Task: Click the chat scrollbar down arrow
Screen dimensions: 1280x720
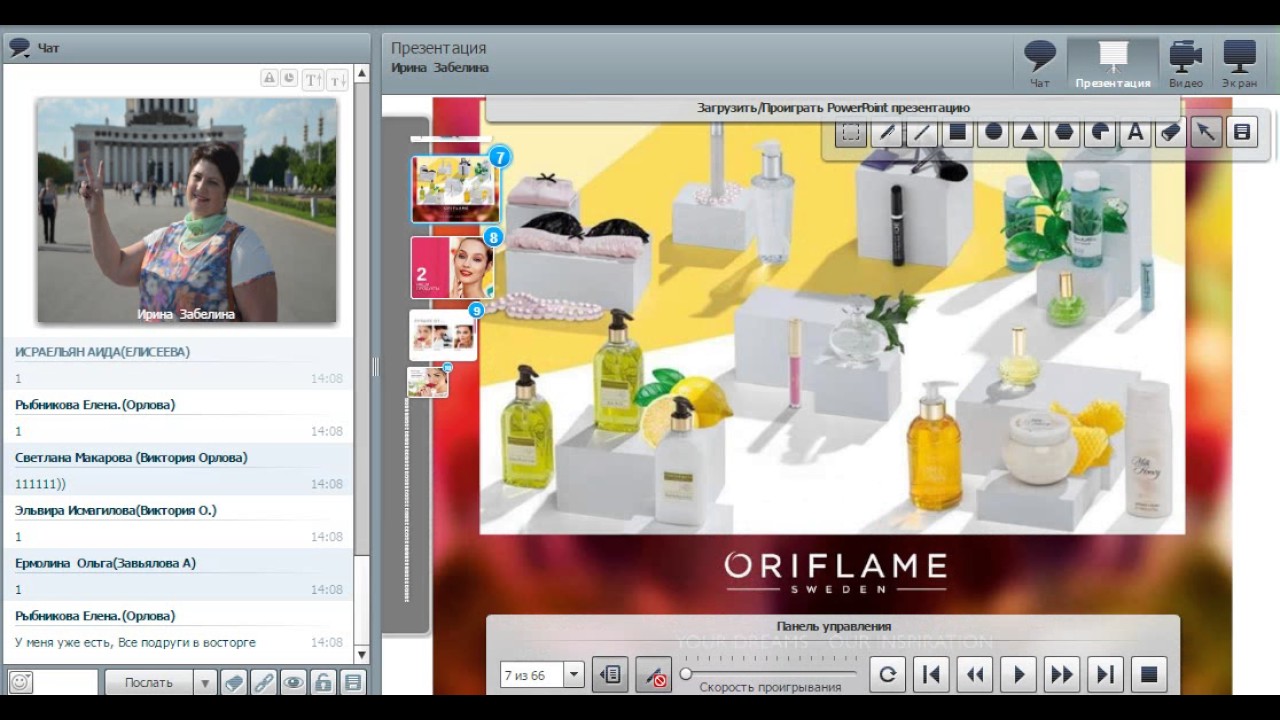Action: click(x=361, y=655)
